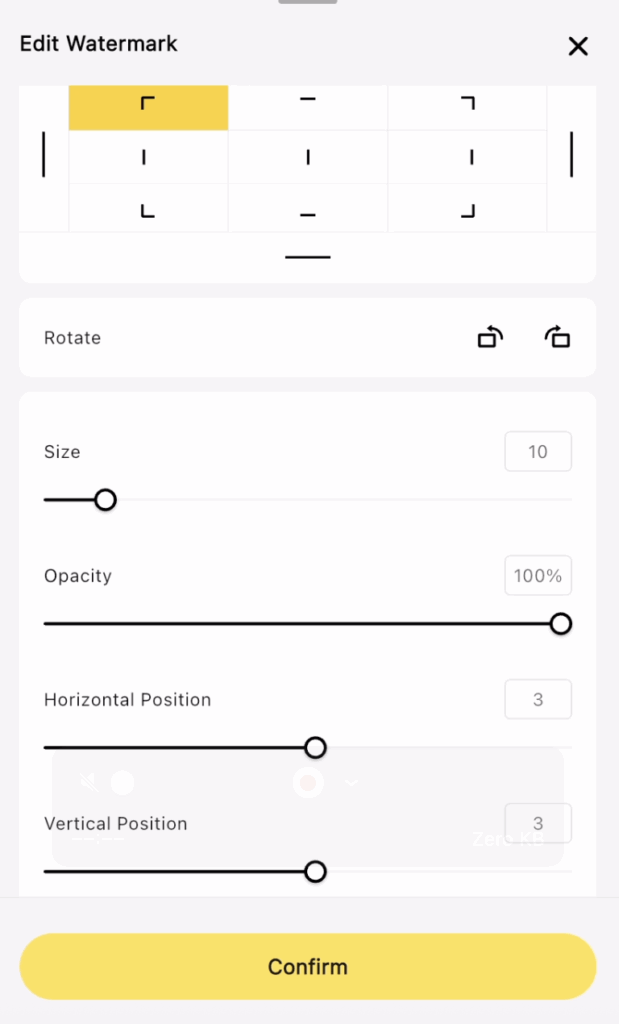
Task: Rotate watermark counterclockwise
Action: 490,338
